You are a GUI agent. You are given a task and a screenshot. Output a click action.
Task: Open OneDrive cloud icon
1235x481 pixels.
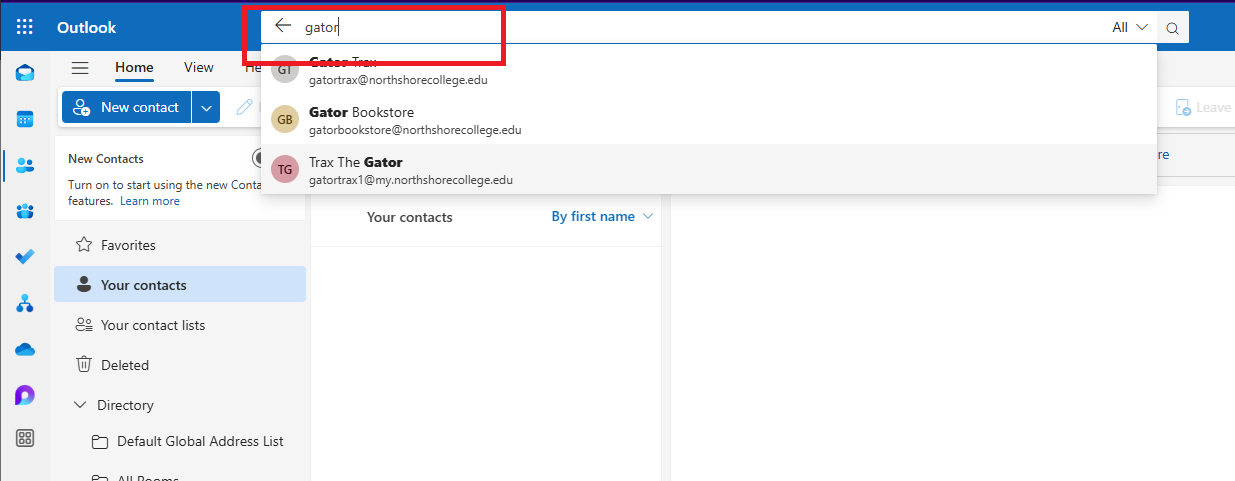[x=25, y=349]
